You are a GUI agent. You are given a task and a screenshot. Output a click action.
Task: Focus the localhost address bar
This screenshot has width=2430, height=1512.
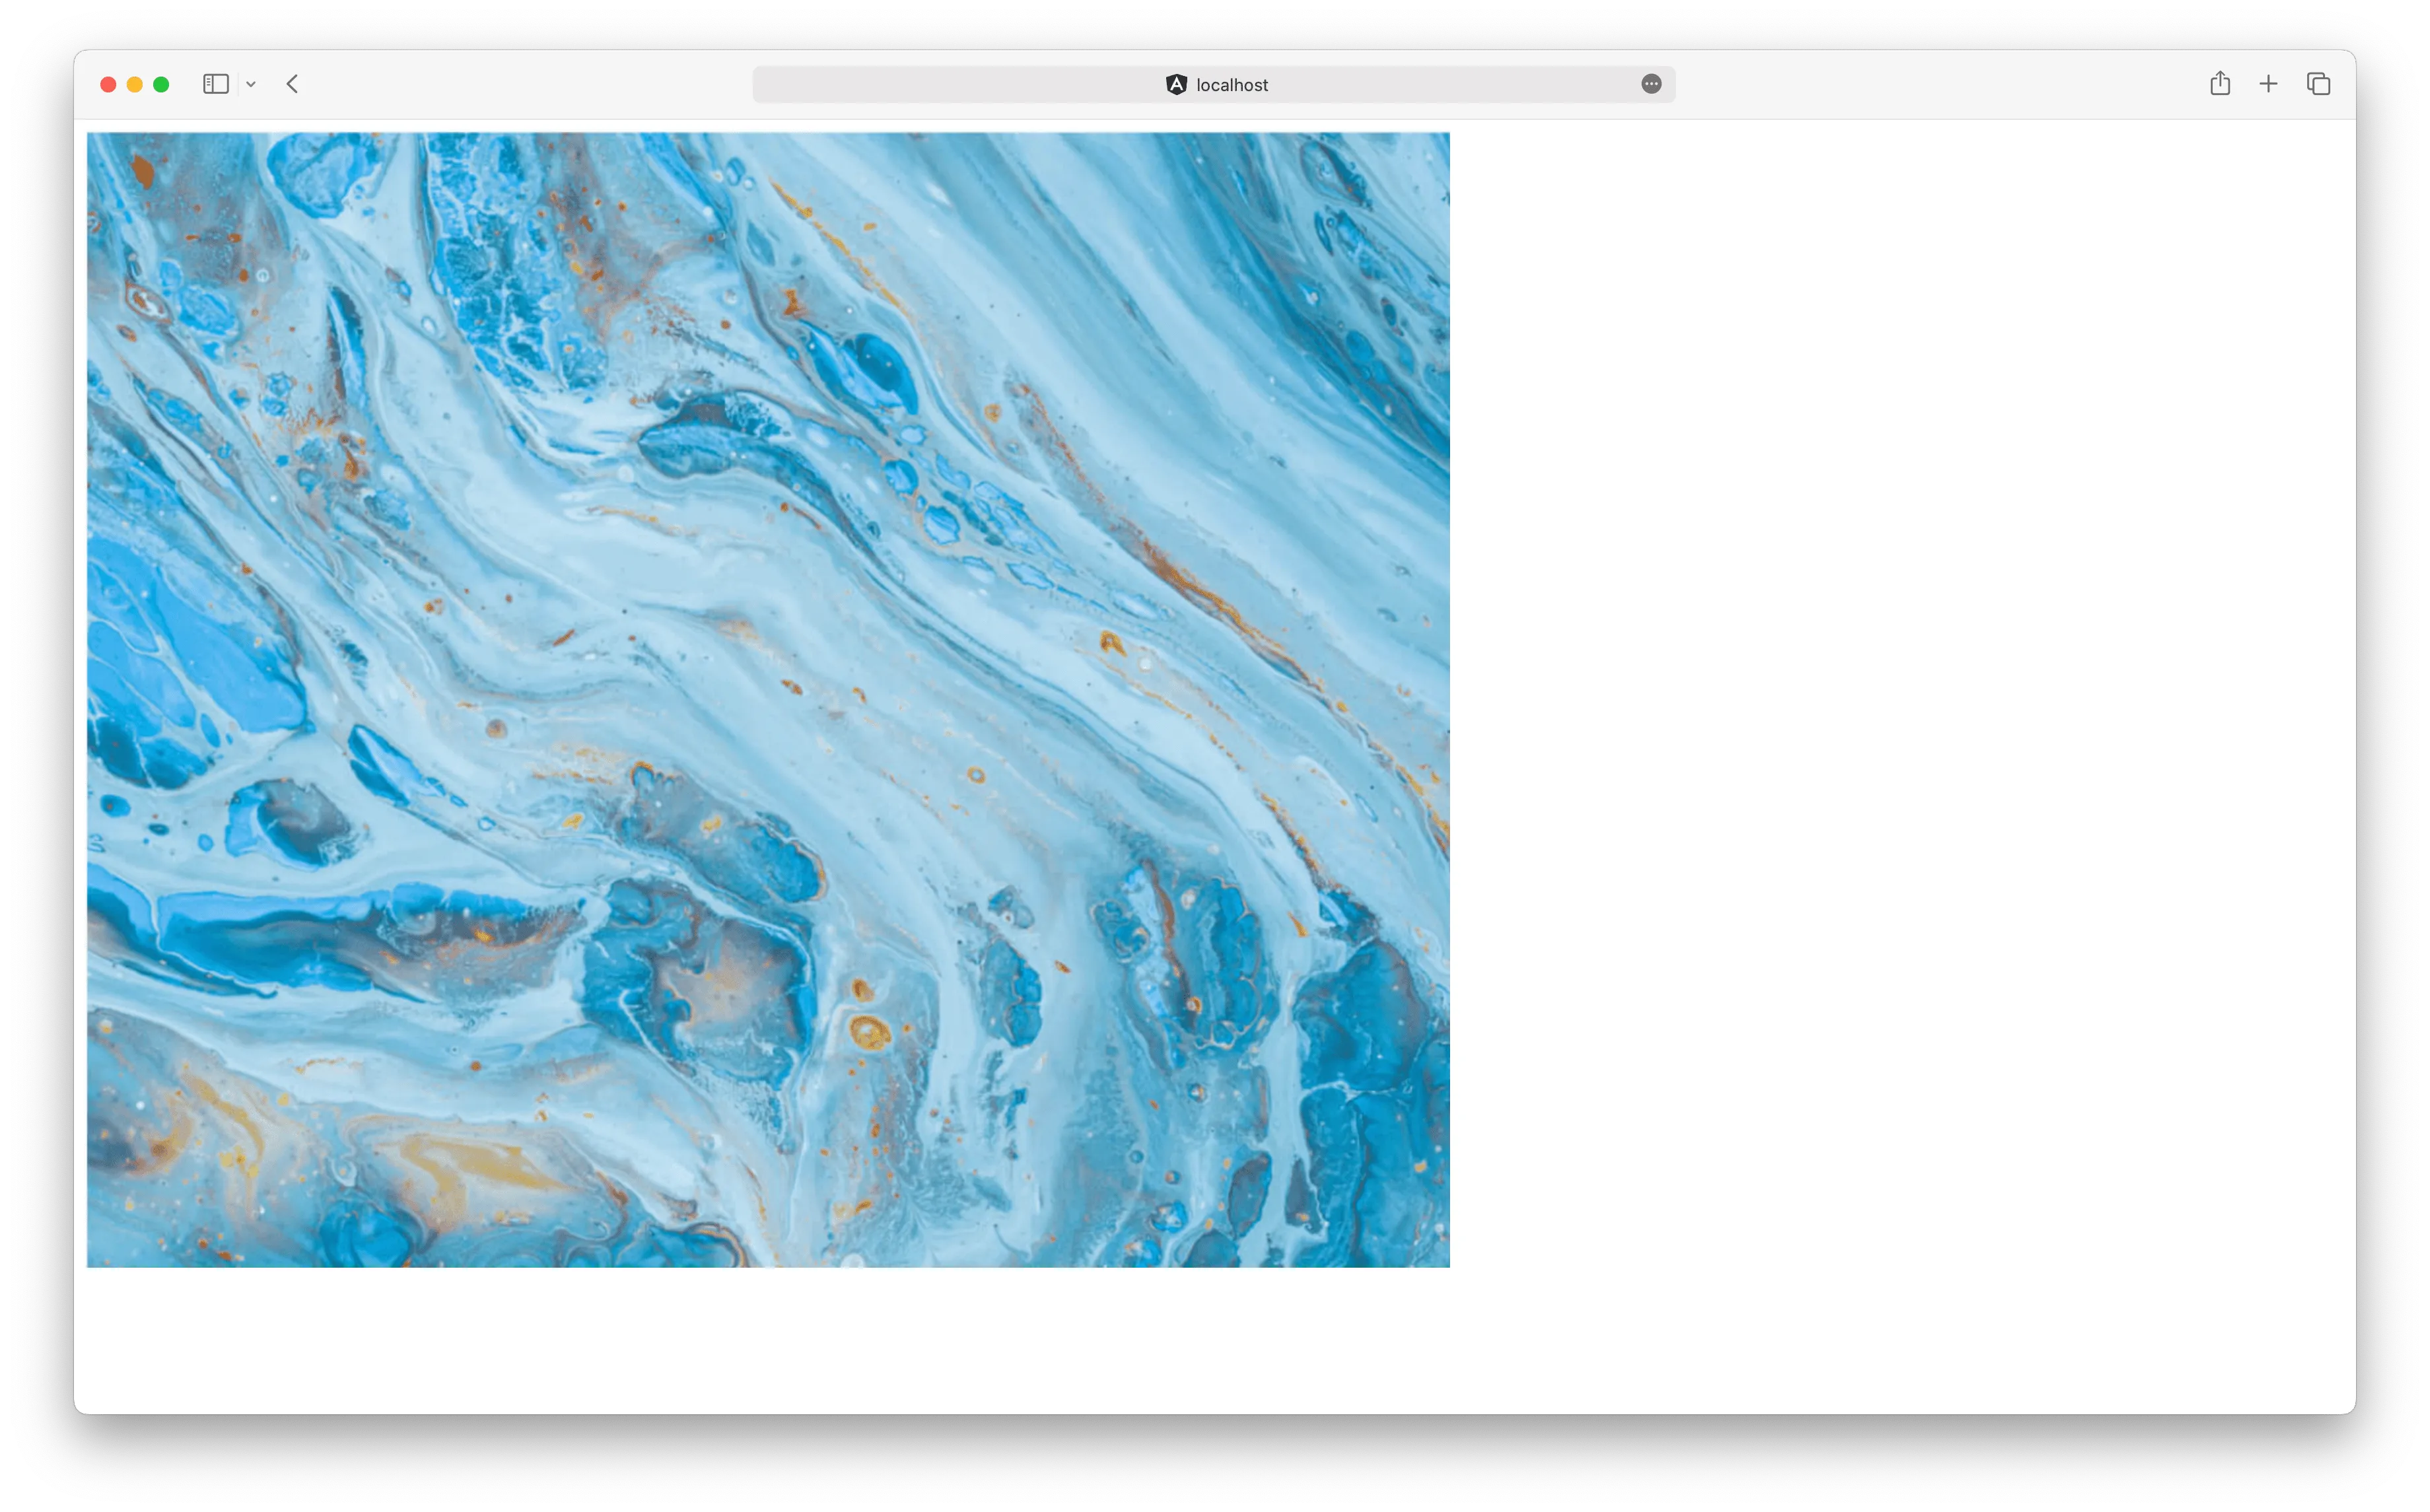[1400, 85]
